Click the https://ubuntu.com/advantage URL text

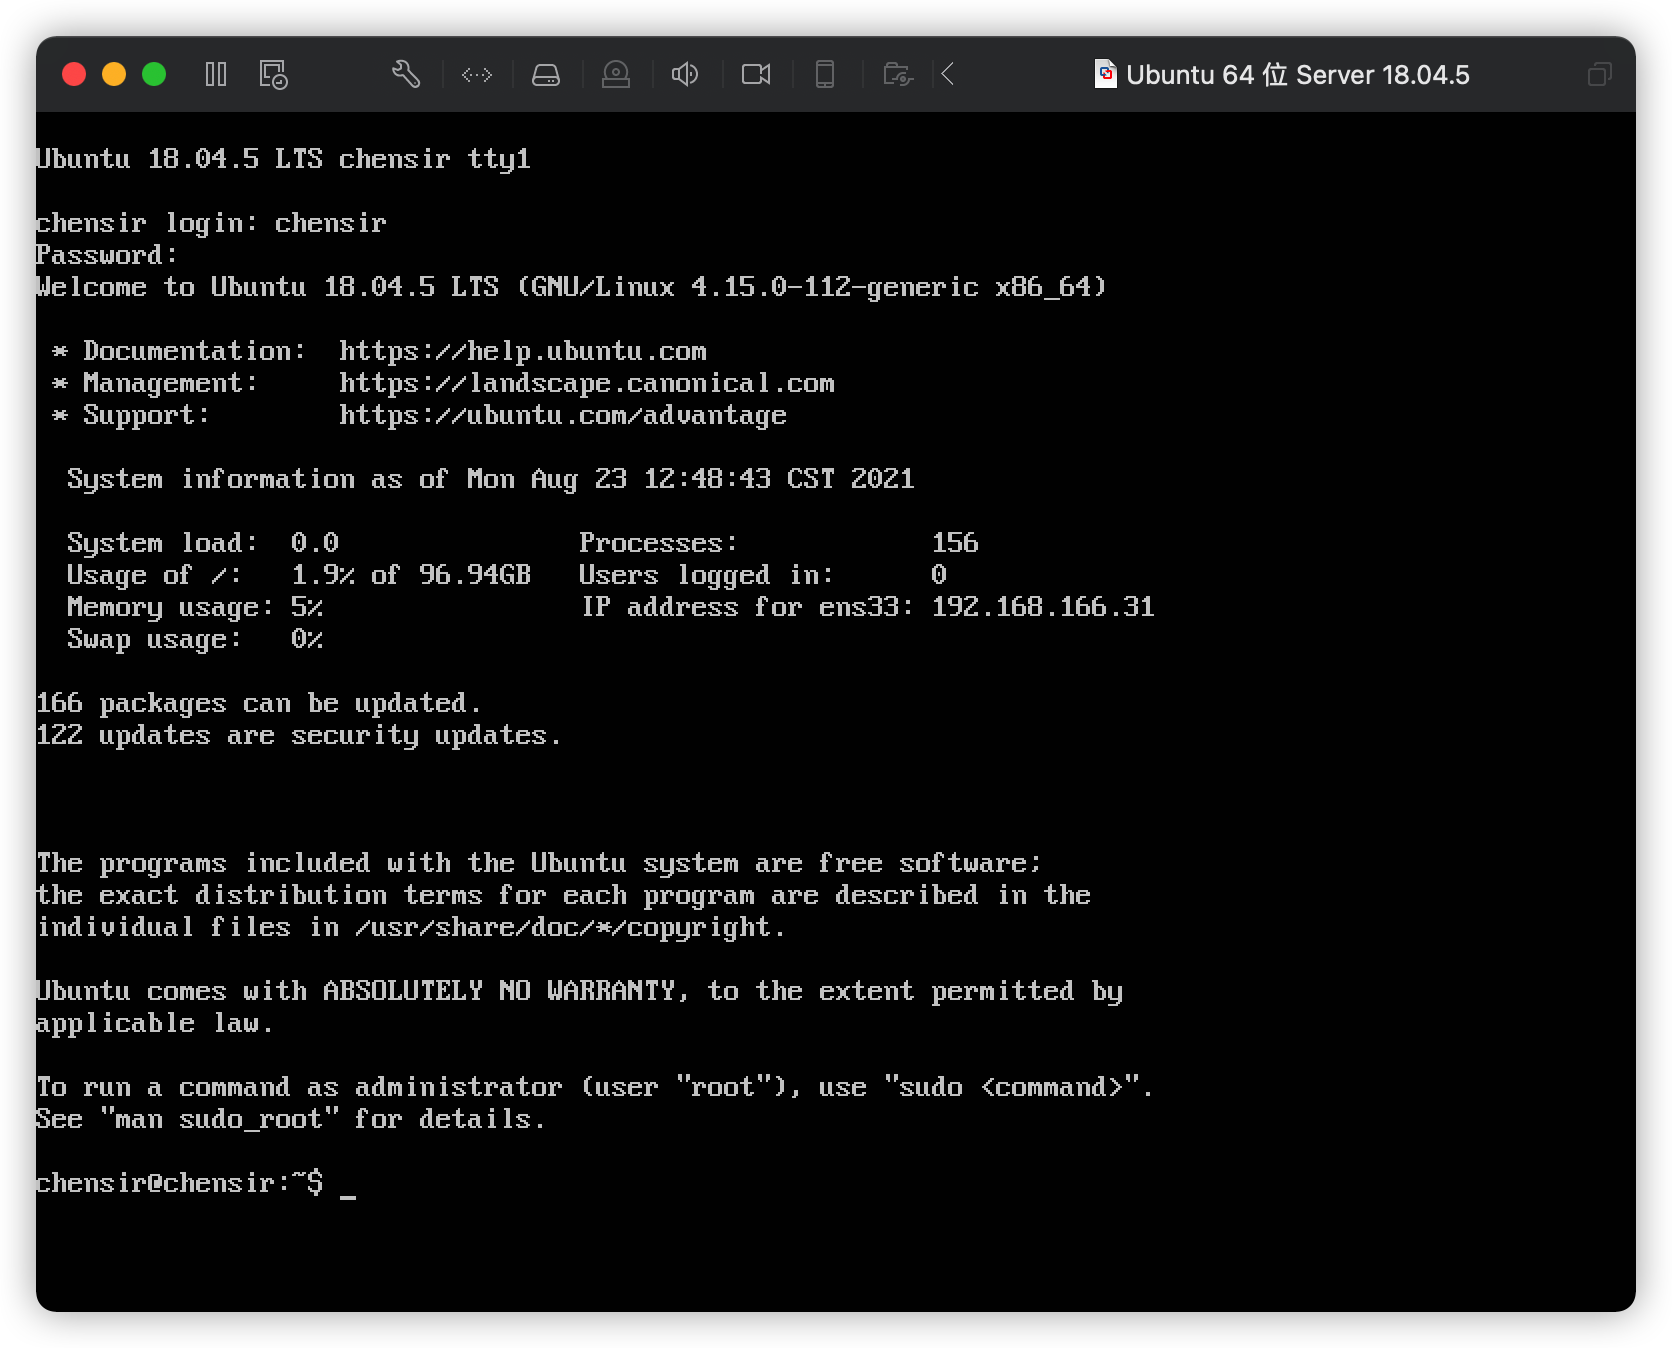point(563,415)
